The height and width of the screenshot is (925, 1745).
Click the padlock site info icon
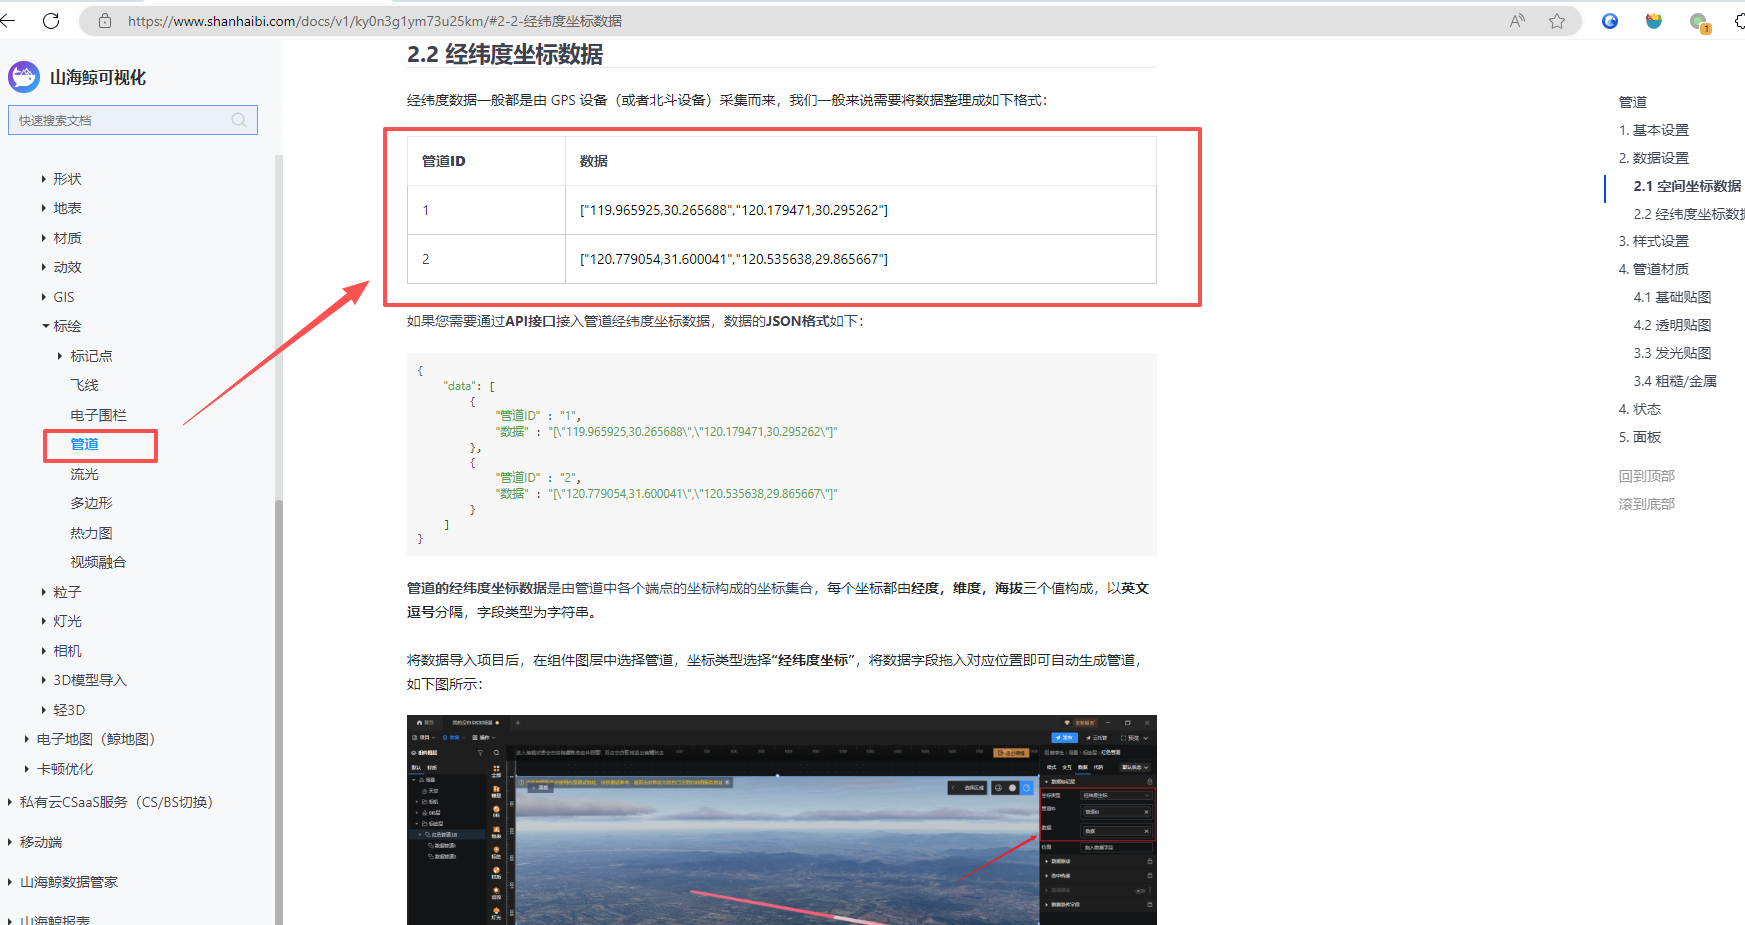105,21
